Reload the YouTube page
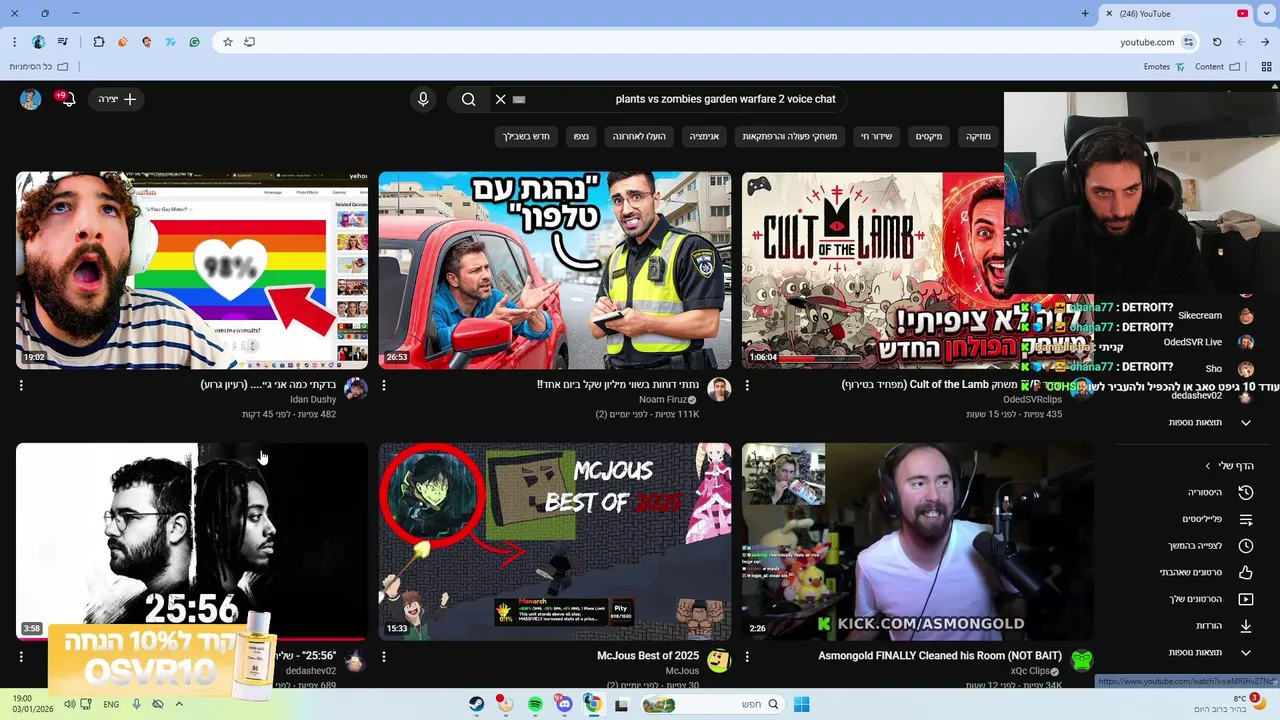 [1217, 42]
